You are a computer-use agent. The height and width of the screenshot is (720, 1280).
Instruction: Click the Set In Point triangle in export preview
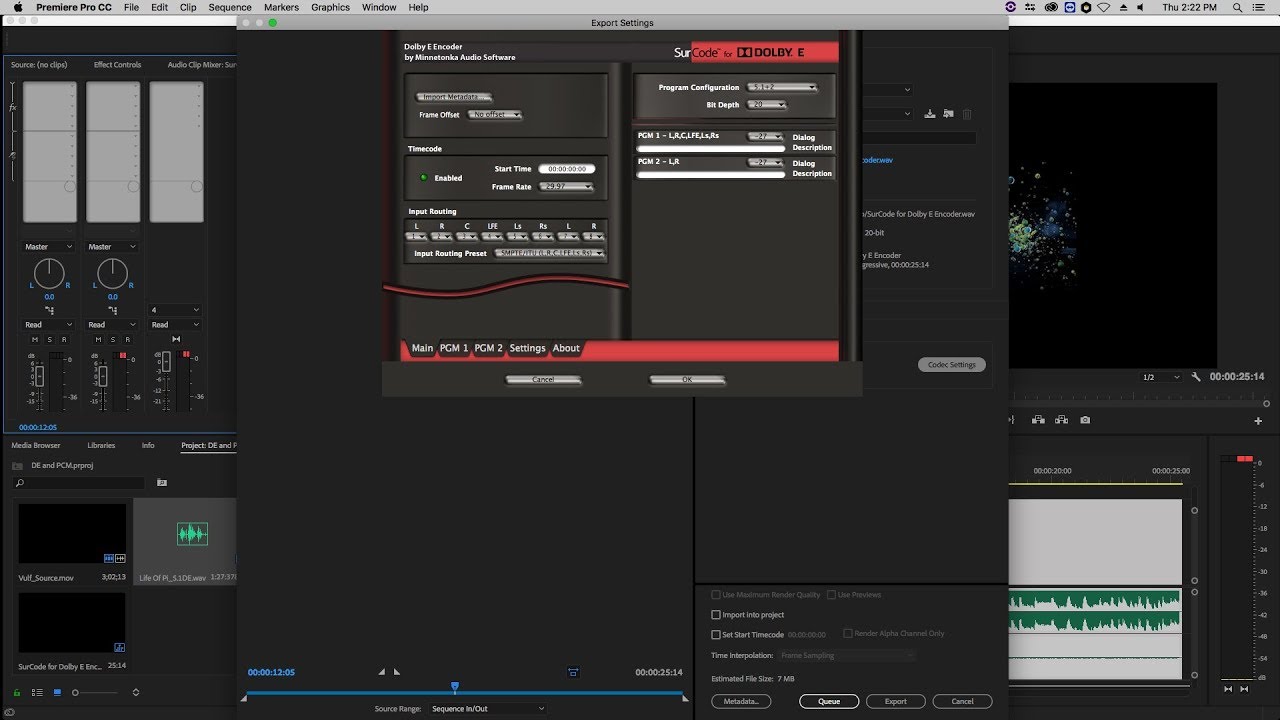381,672
